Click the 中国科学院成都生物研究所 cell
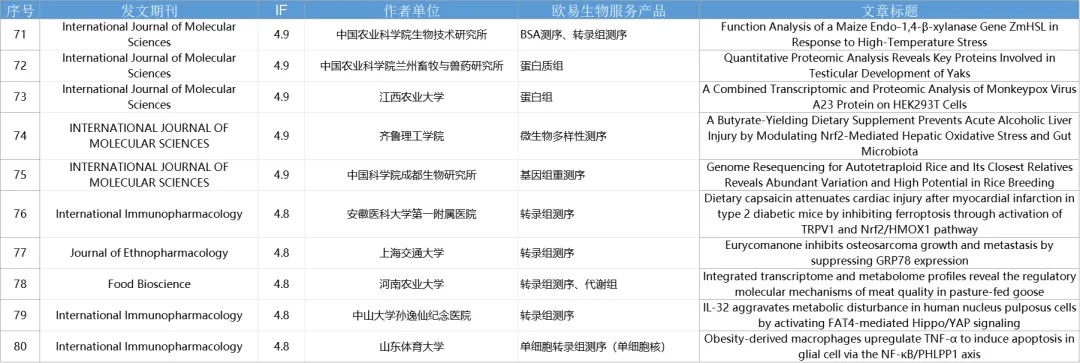Screen dimensions: 1080x363 [x=412, y=175]
